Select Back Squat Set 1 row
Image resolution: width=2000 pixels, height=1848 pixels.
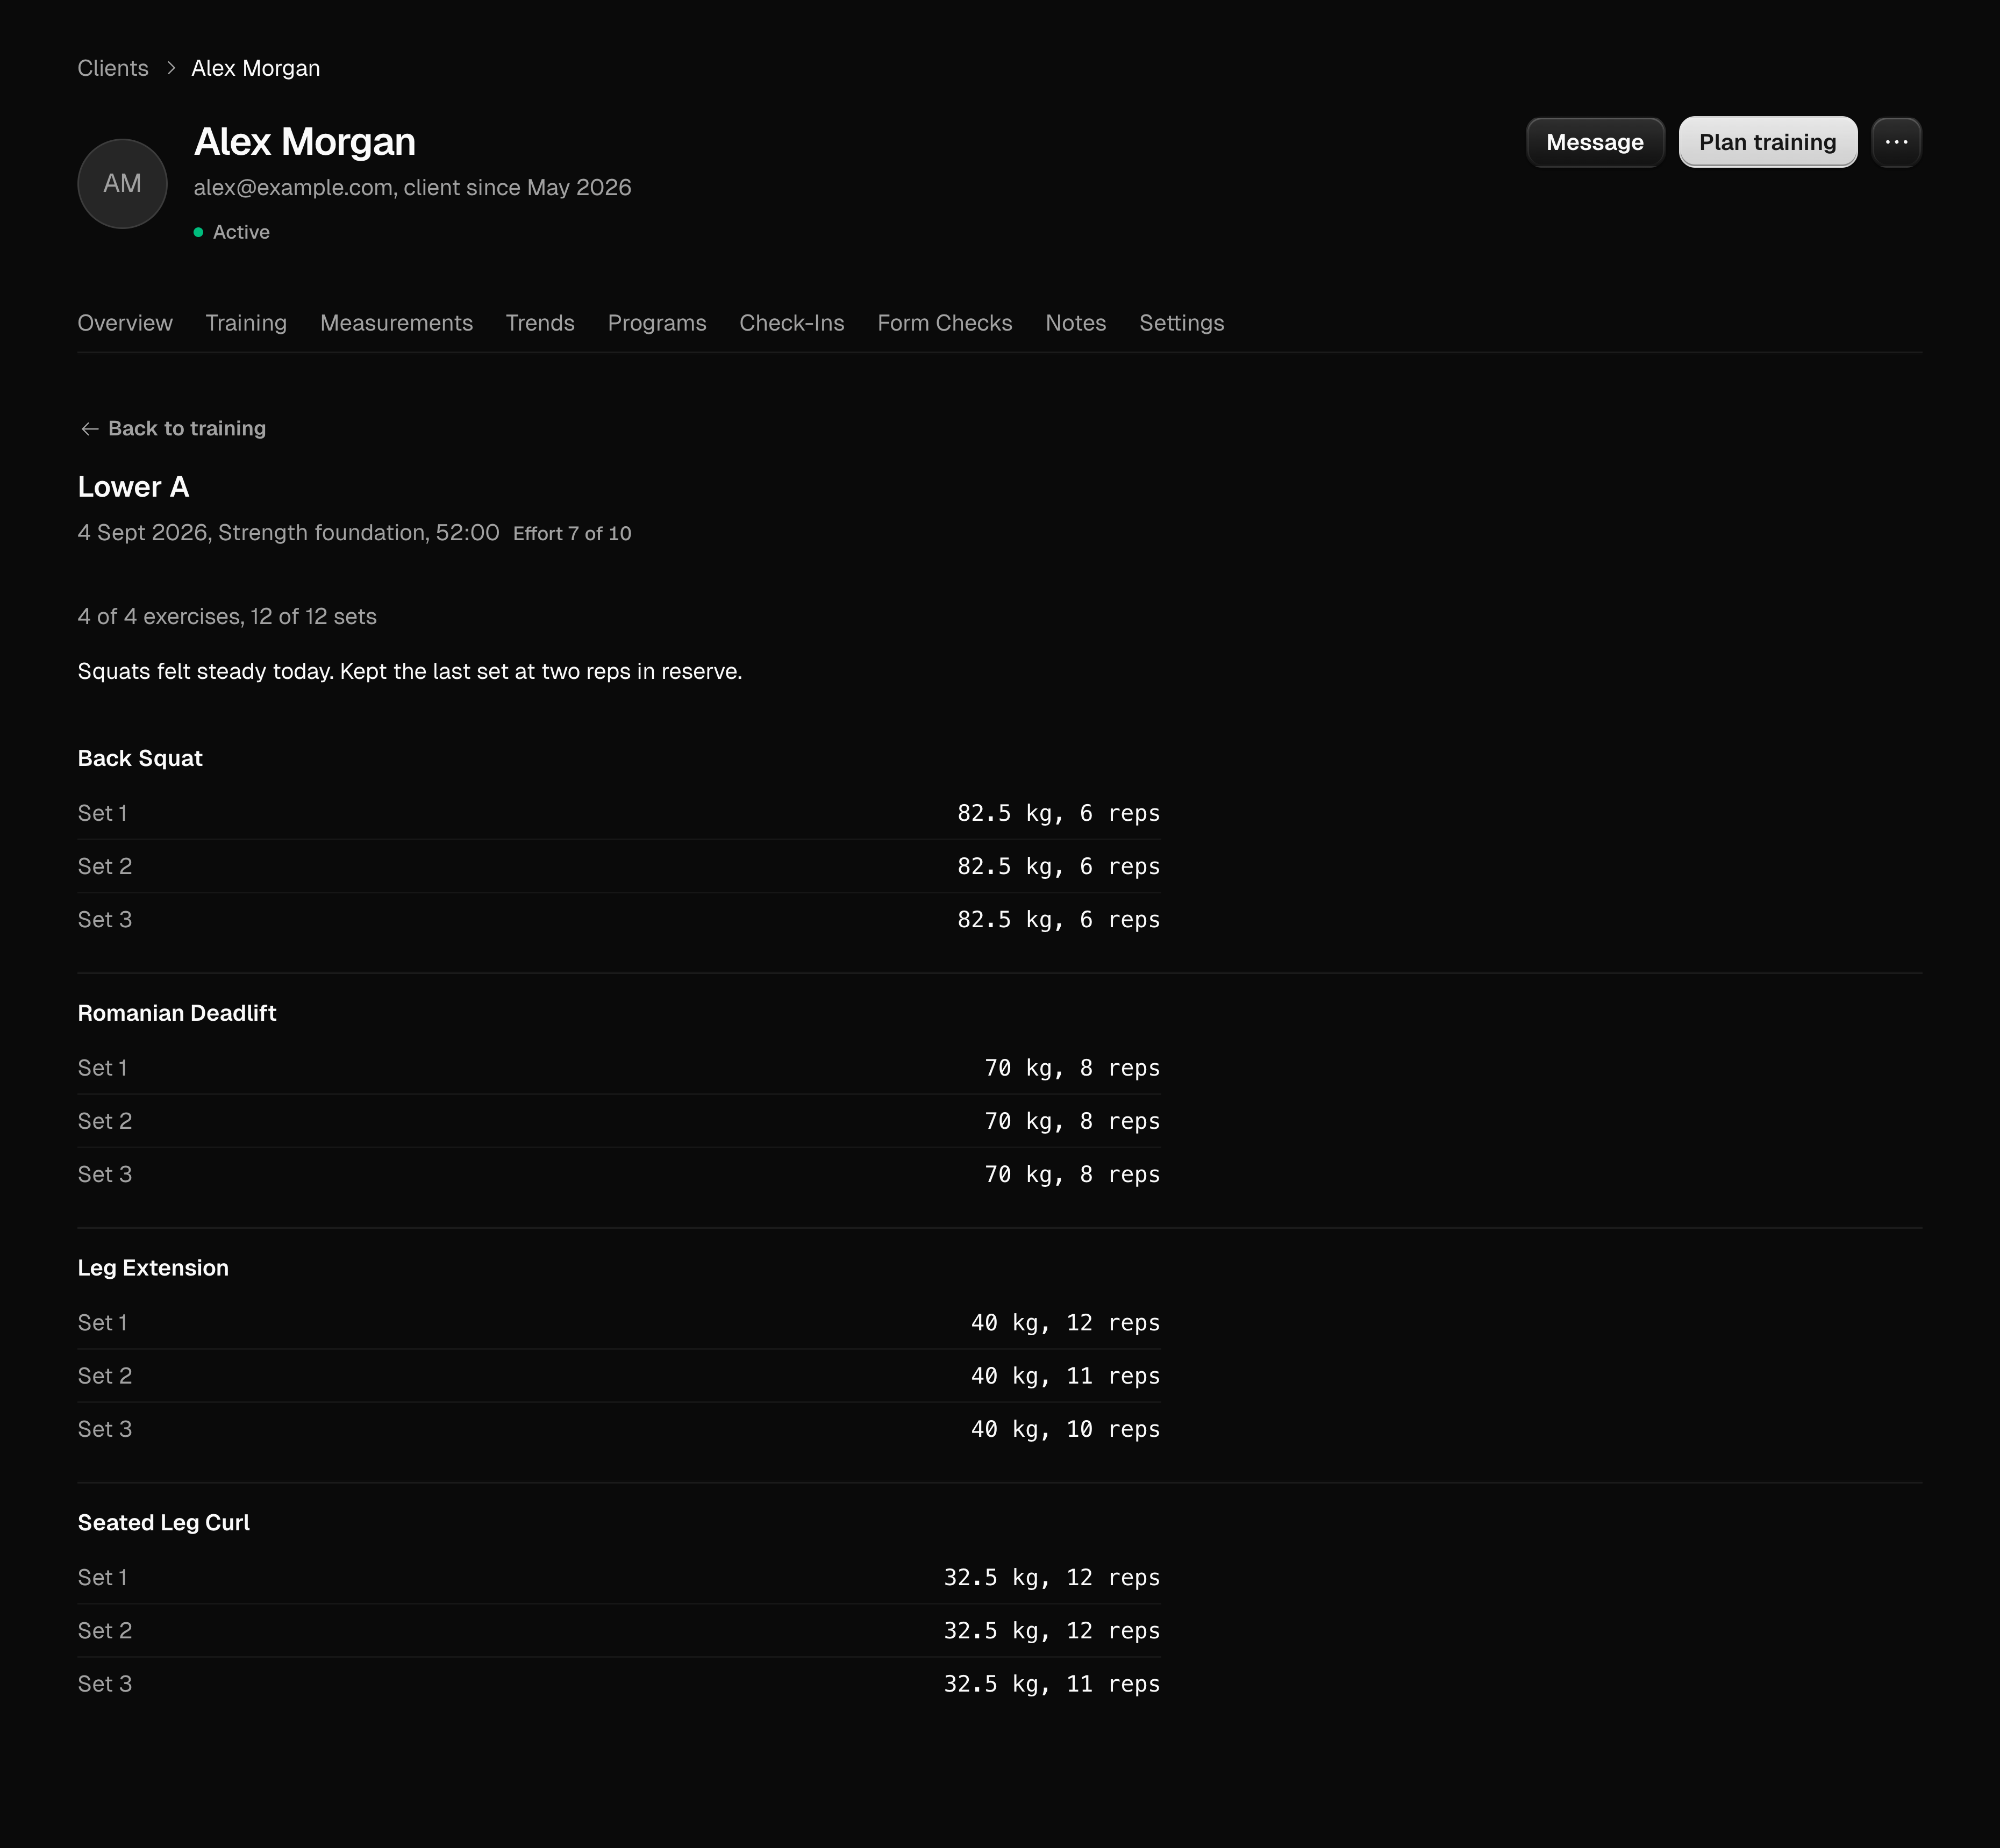click(x=619, y=813)
